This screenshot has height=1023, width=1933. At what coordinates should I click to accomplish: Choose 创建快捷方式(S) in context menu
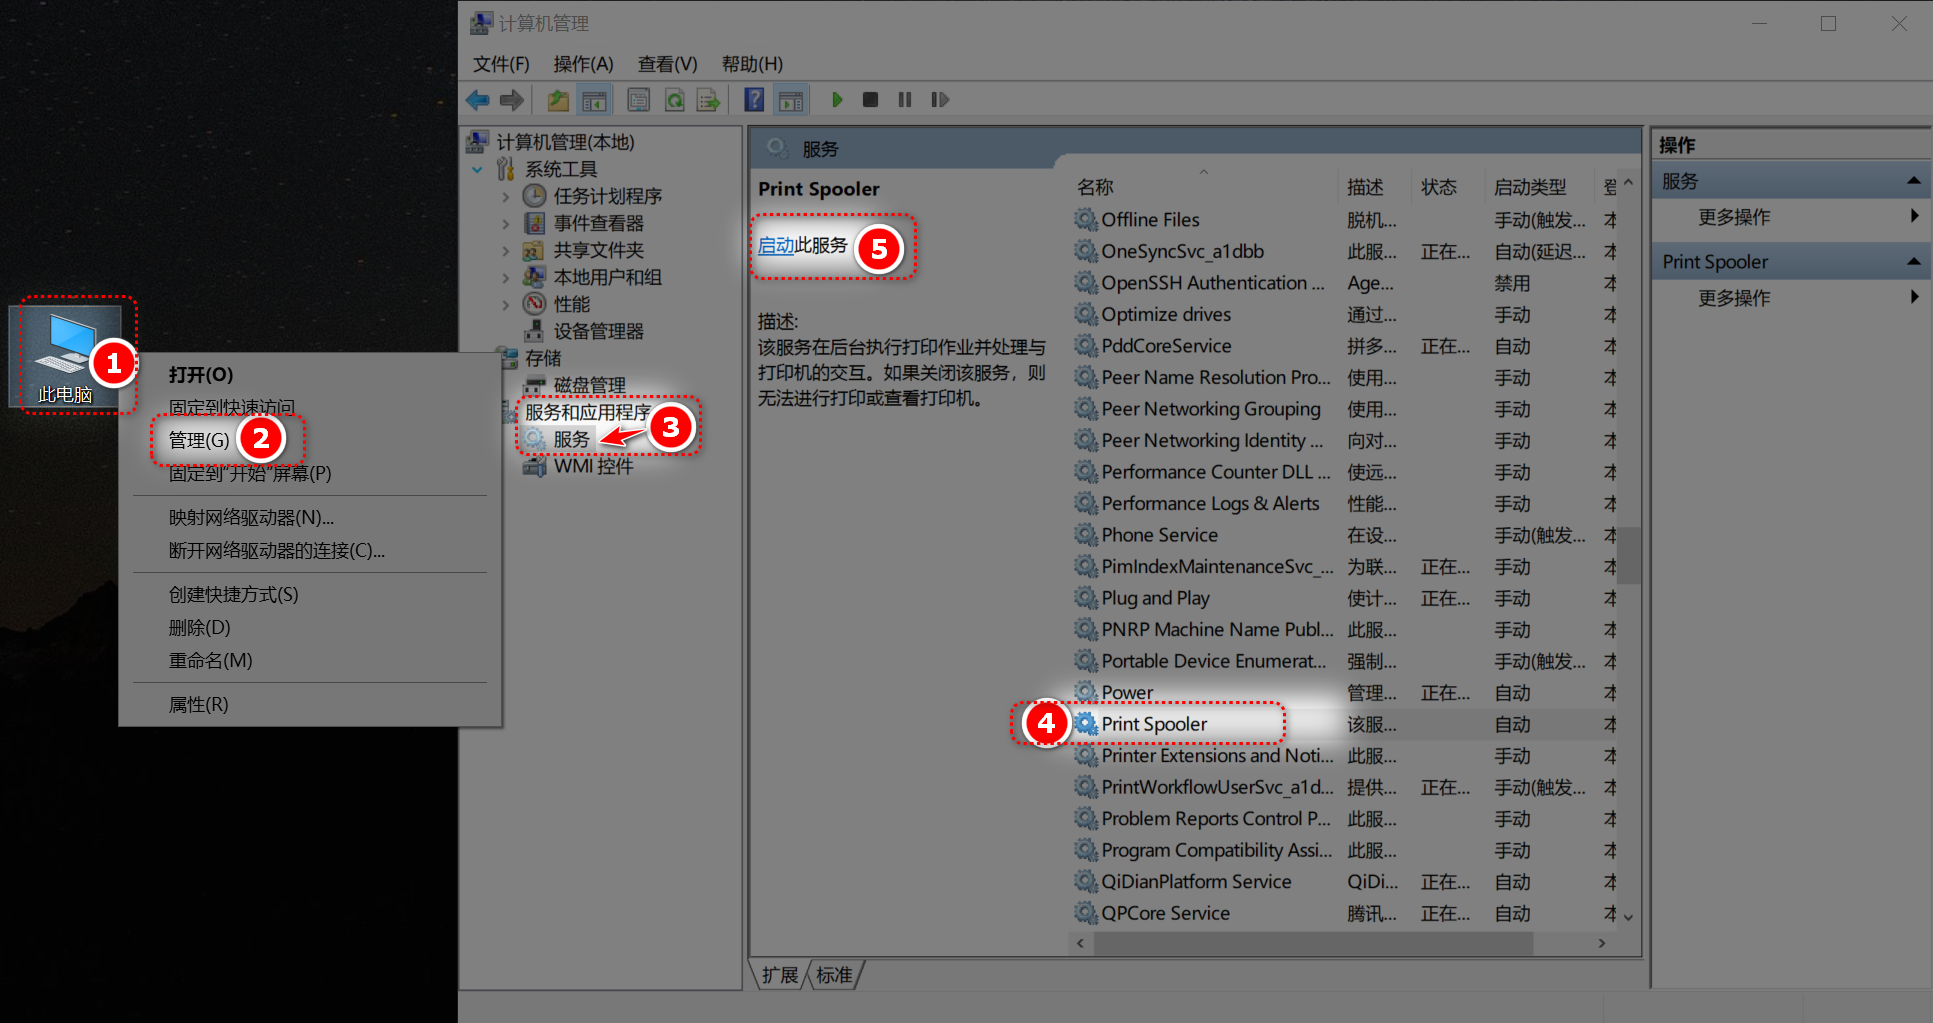(x=310, y=595)
